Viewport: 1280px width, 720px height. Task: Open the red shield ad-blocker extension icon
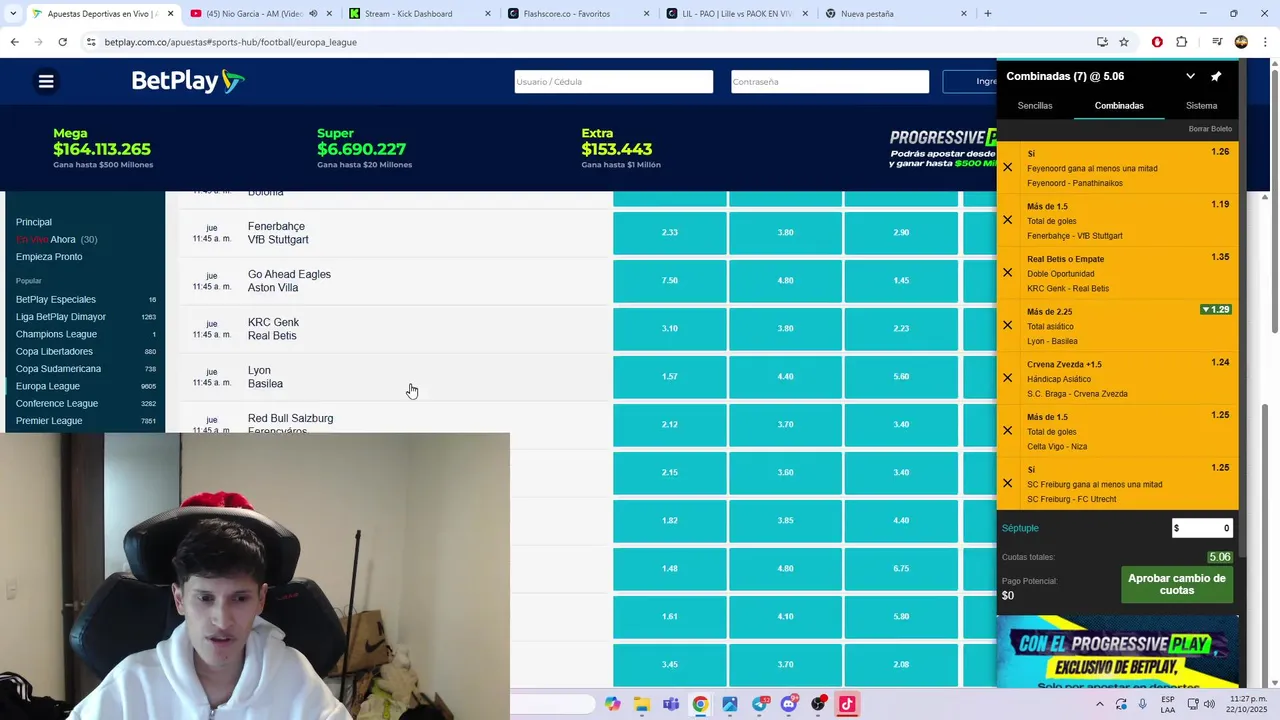pyautogui.click(x=1157, y=42)
